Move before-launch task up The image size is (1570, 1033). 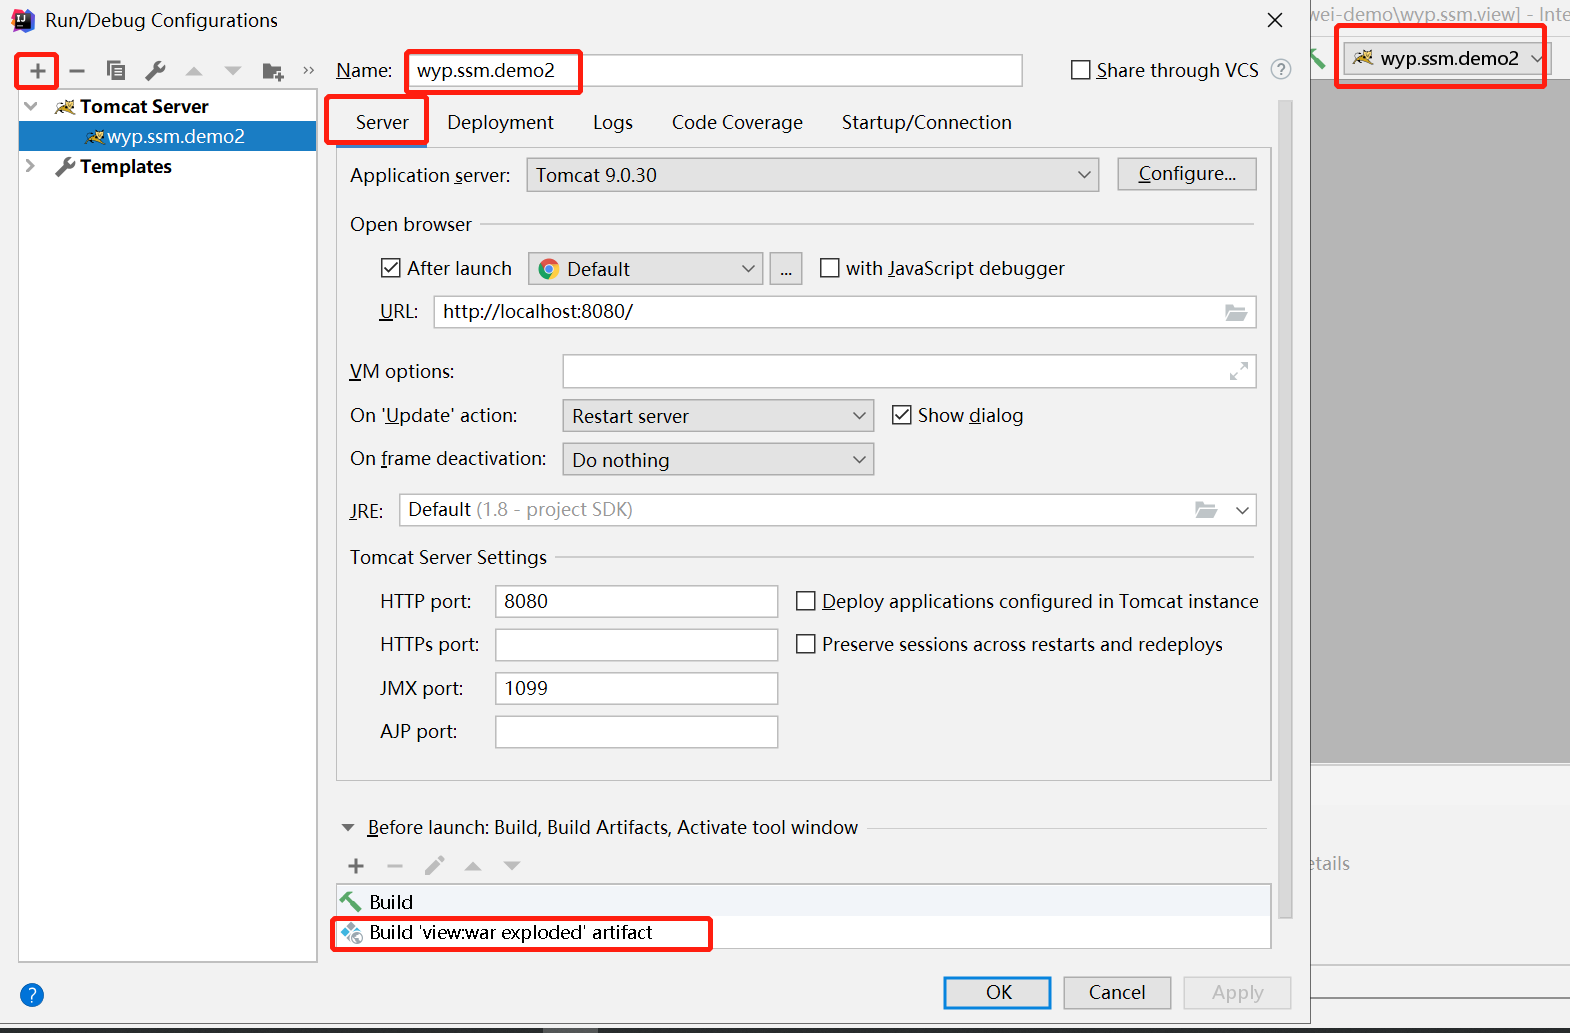click(473, 866)
